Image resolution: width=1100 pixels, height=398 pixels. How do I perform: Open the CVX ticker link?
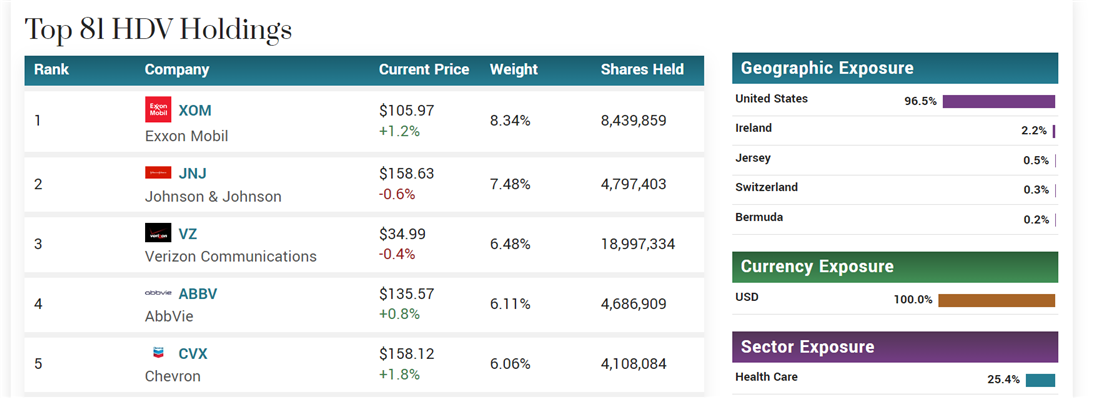point(193,354)
